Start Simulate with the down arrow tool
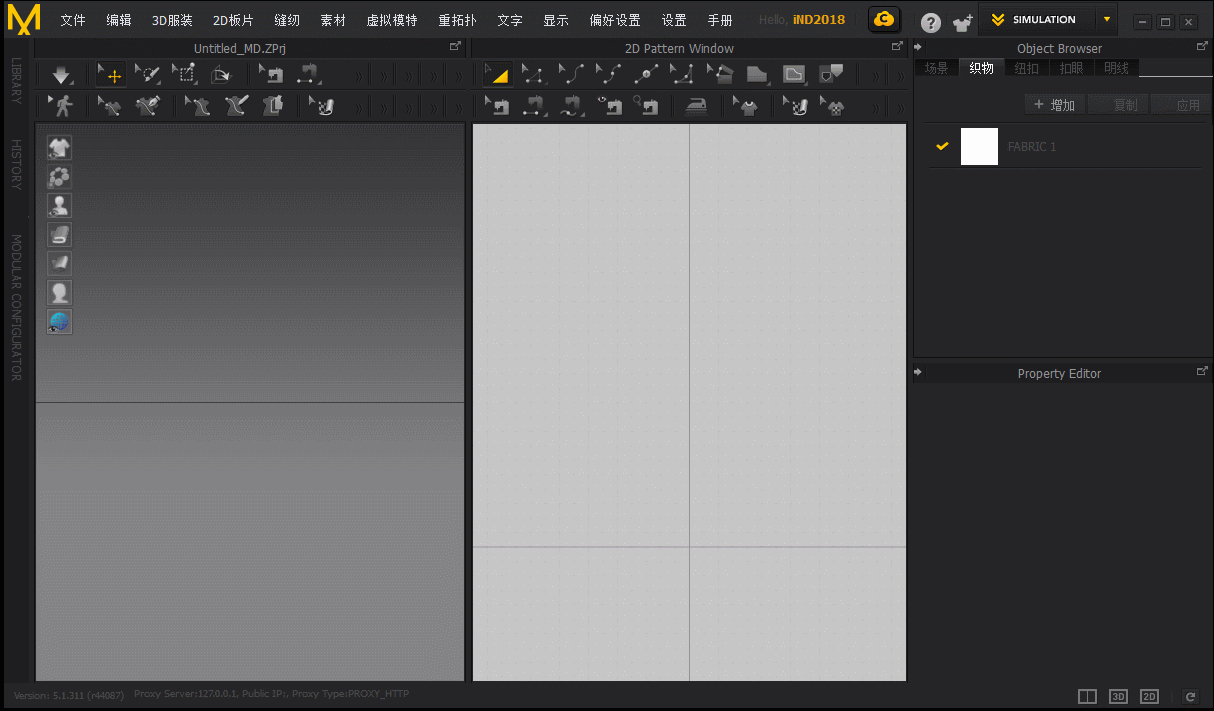 (61, 75)
